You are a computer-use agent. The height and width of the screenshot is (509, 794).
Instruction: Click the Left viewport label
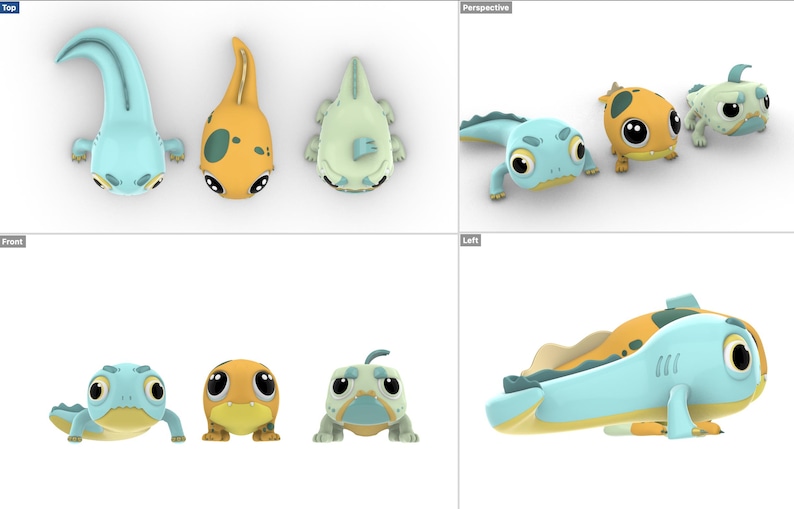(x=470, y=240)
